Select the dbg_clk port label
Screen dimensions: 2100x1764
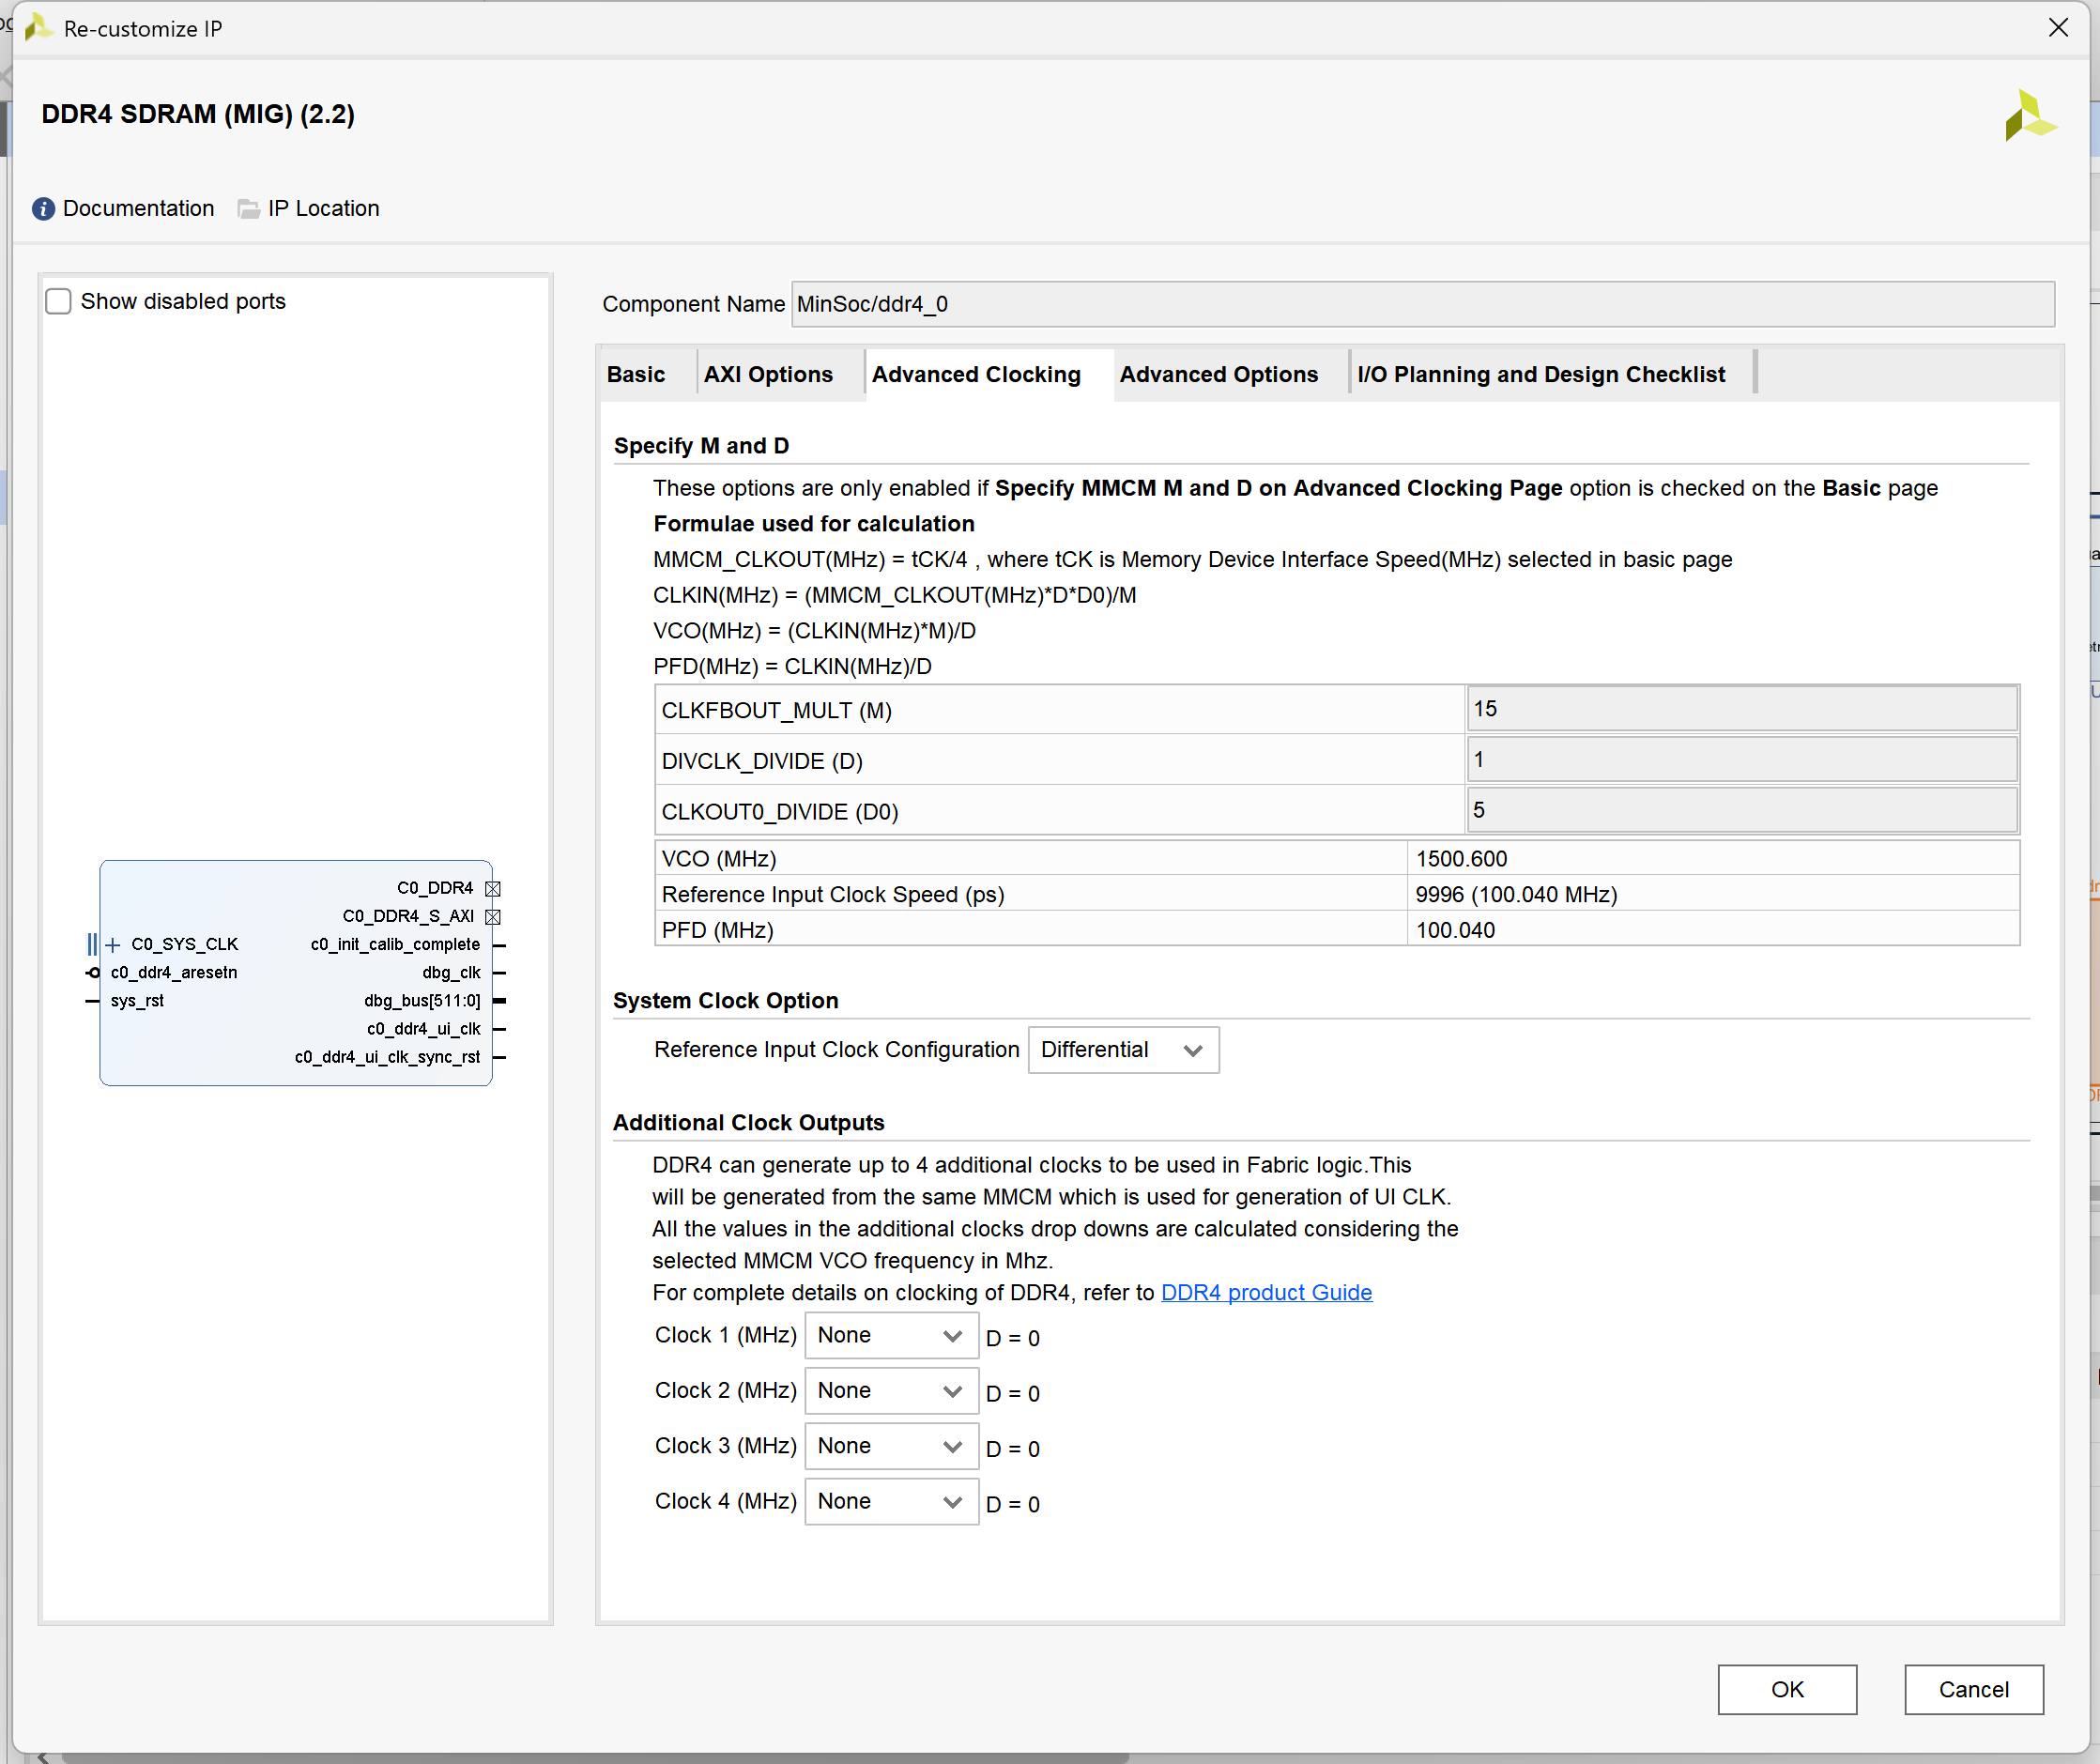[x=451, y=973]
